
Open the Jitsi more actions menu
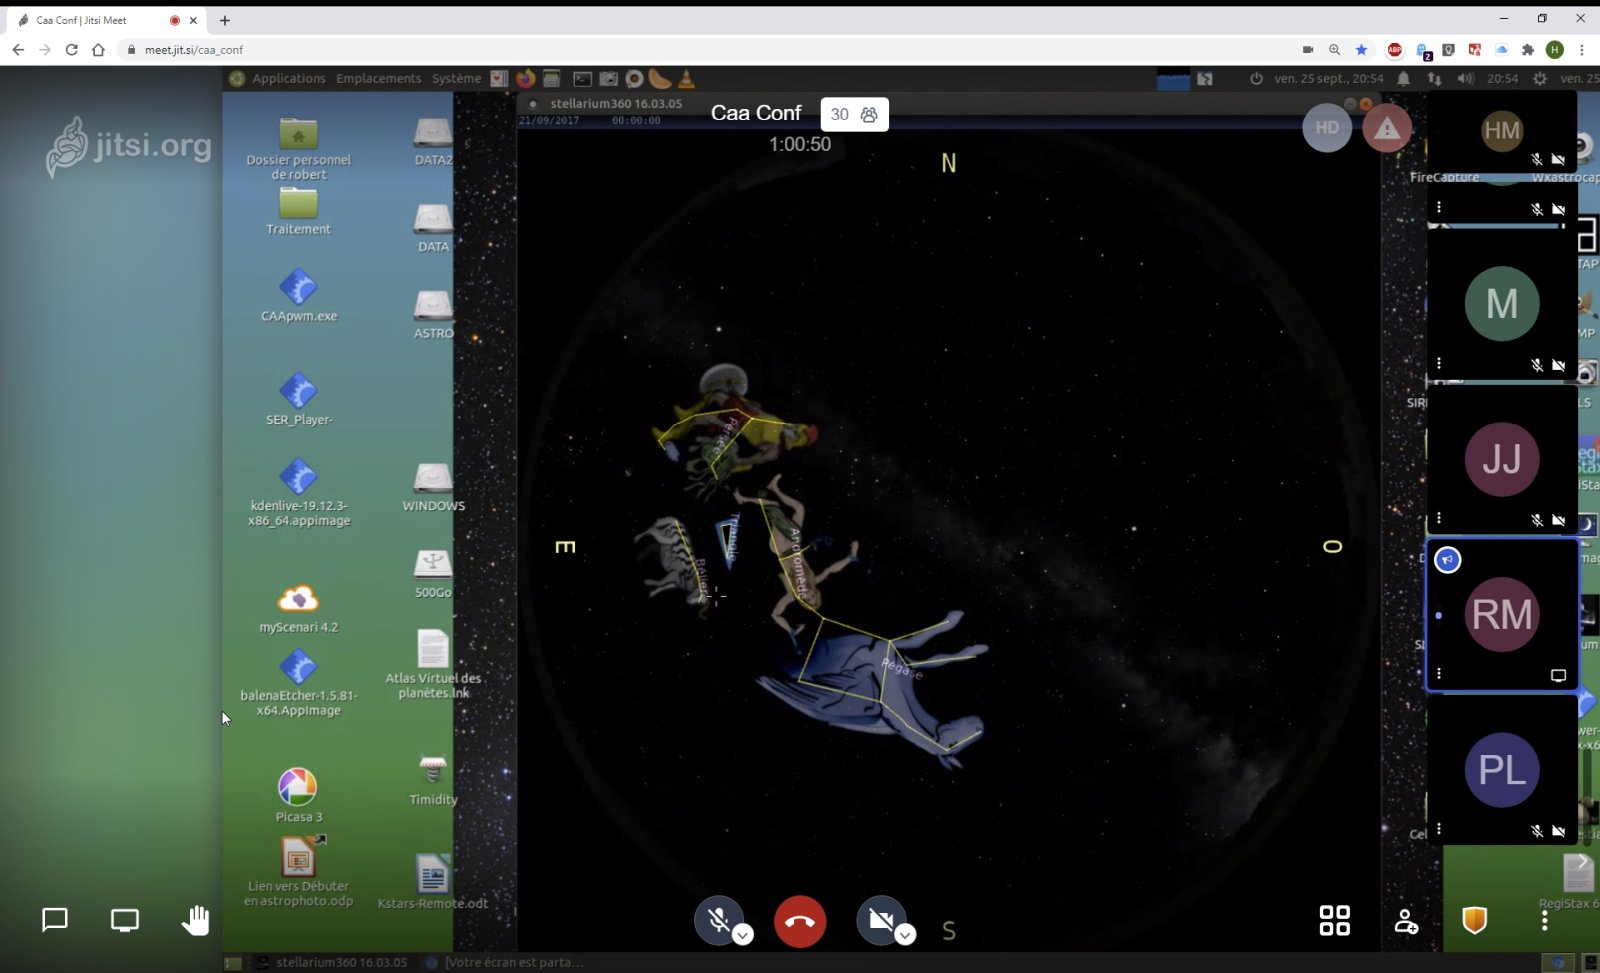pos(1545,920)
